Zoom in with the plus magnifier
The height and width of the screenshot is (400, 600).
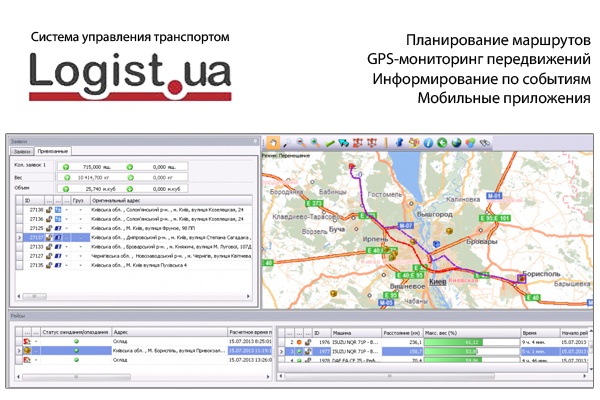[315, 143]
